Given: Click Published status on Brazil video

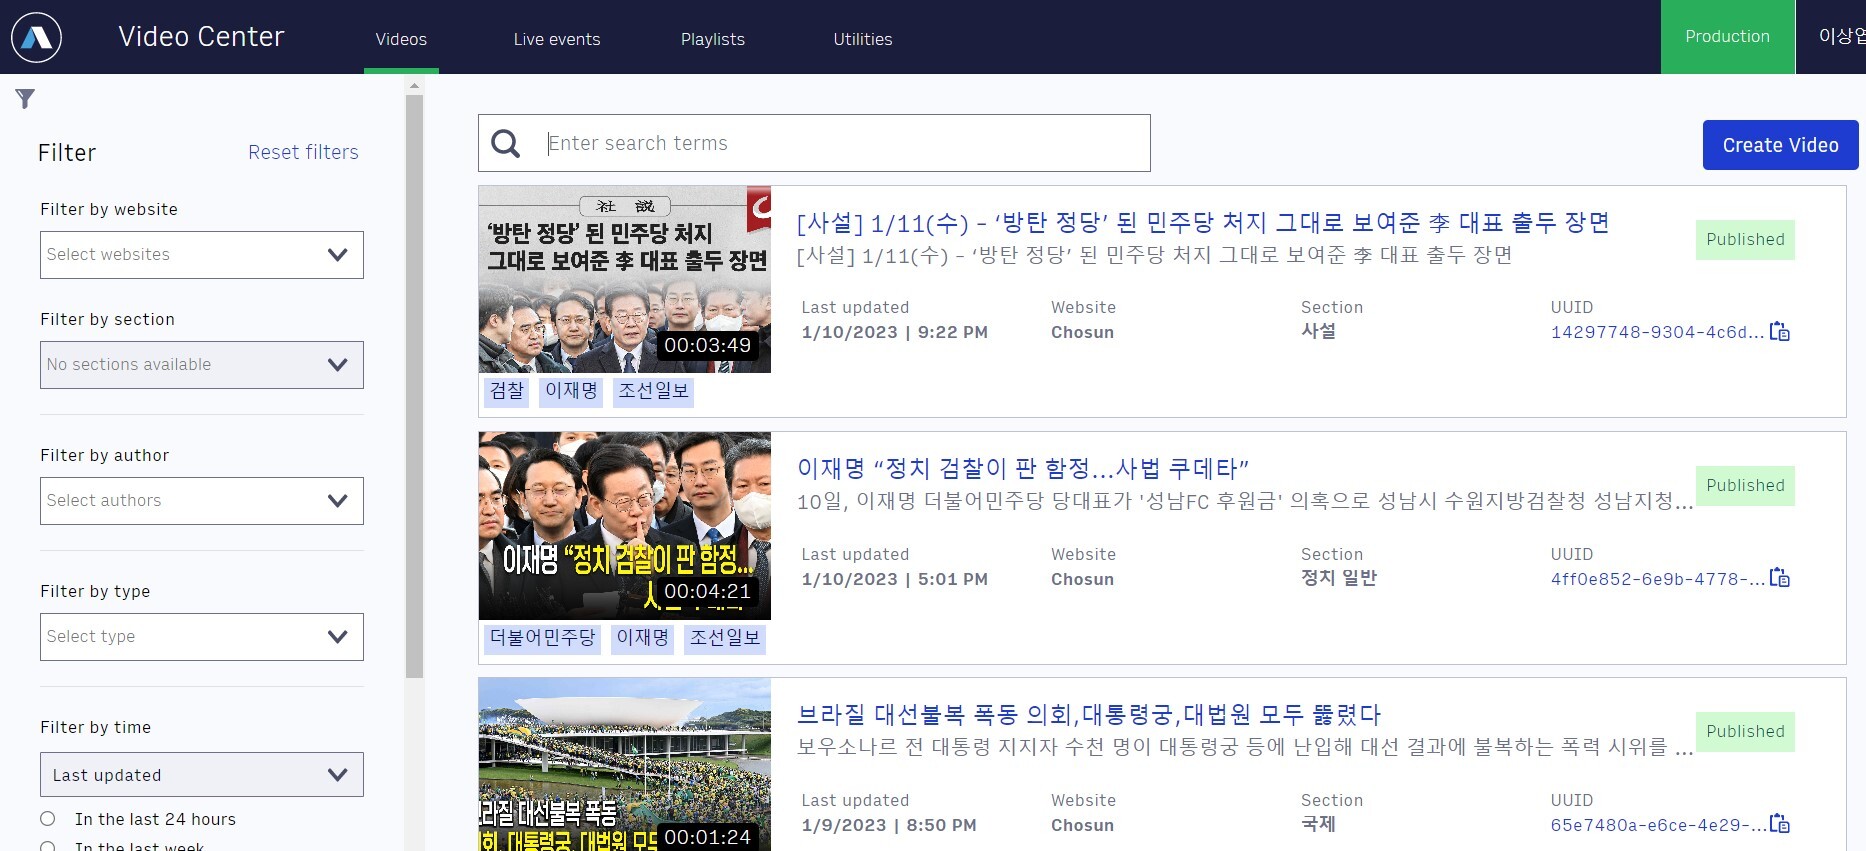Looking at the screenshot, I should [1745, 732].
